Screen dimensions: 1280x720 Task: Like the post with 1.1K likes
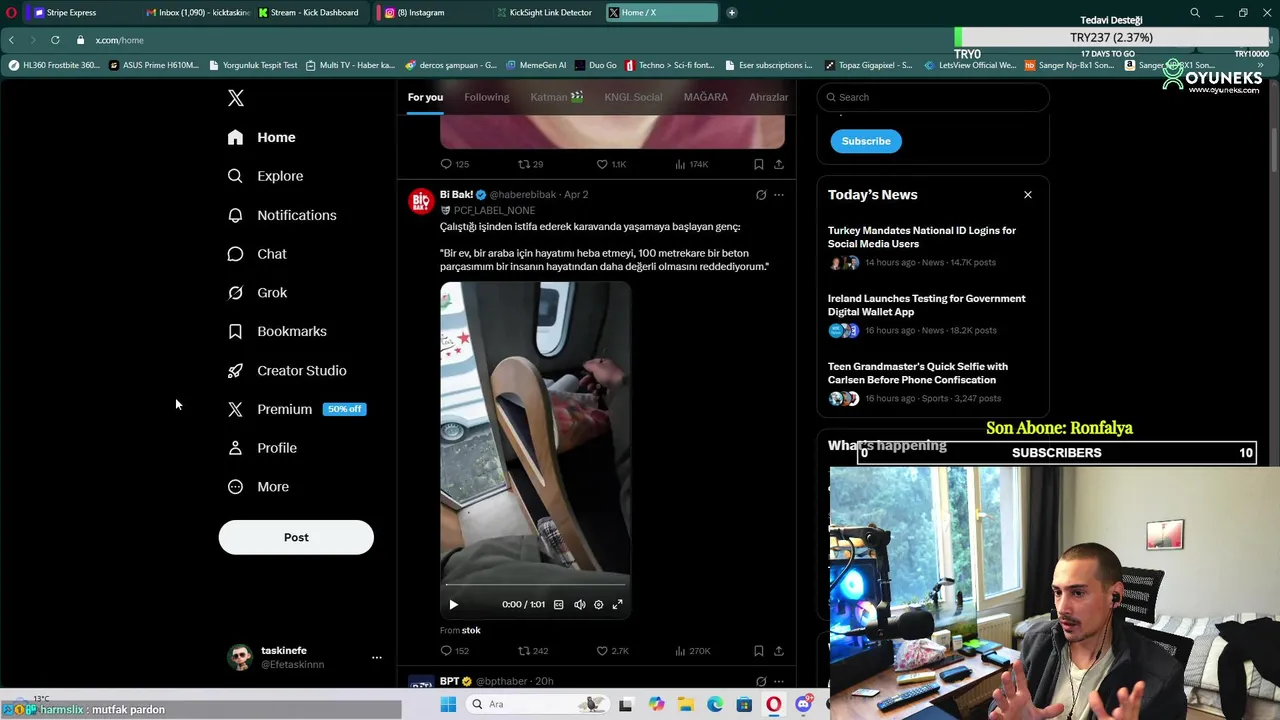[x=611, y=164]
